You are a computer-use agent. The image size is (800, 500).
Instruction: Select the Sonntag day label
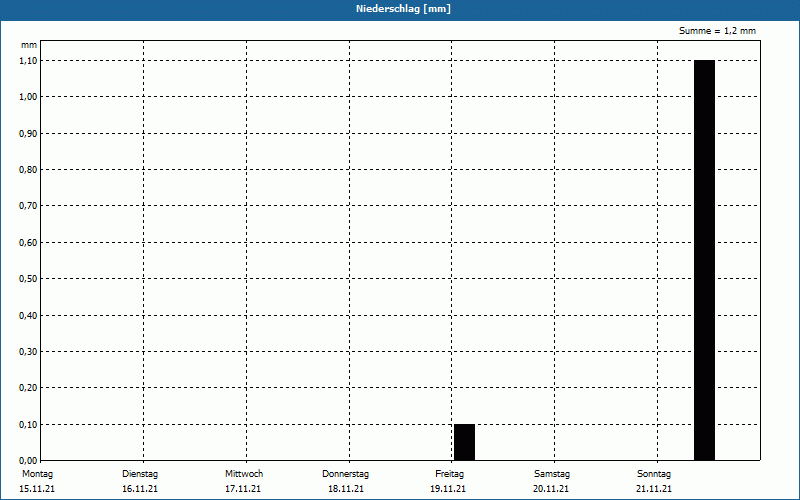pos(654,474)
